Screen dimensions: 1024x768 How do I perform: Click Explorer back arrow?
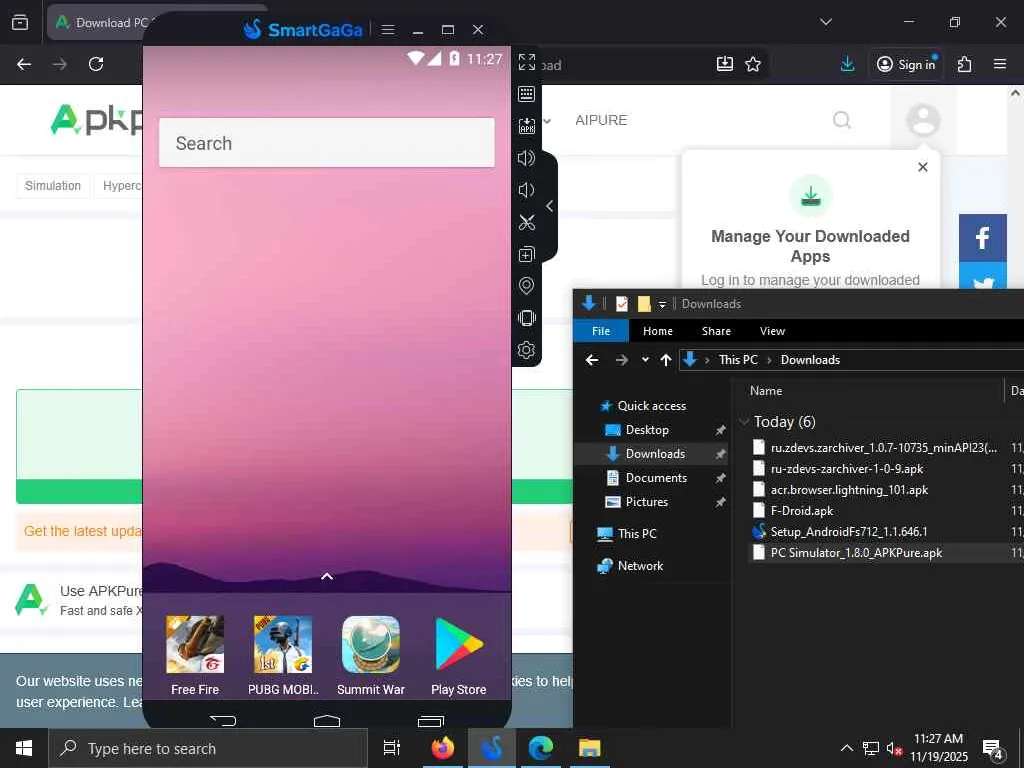(592, 360)
